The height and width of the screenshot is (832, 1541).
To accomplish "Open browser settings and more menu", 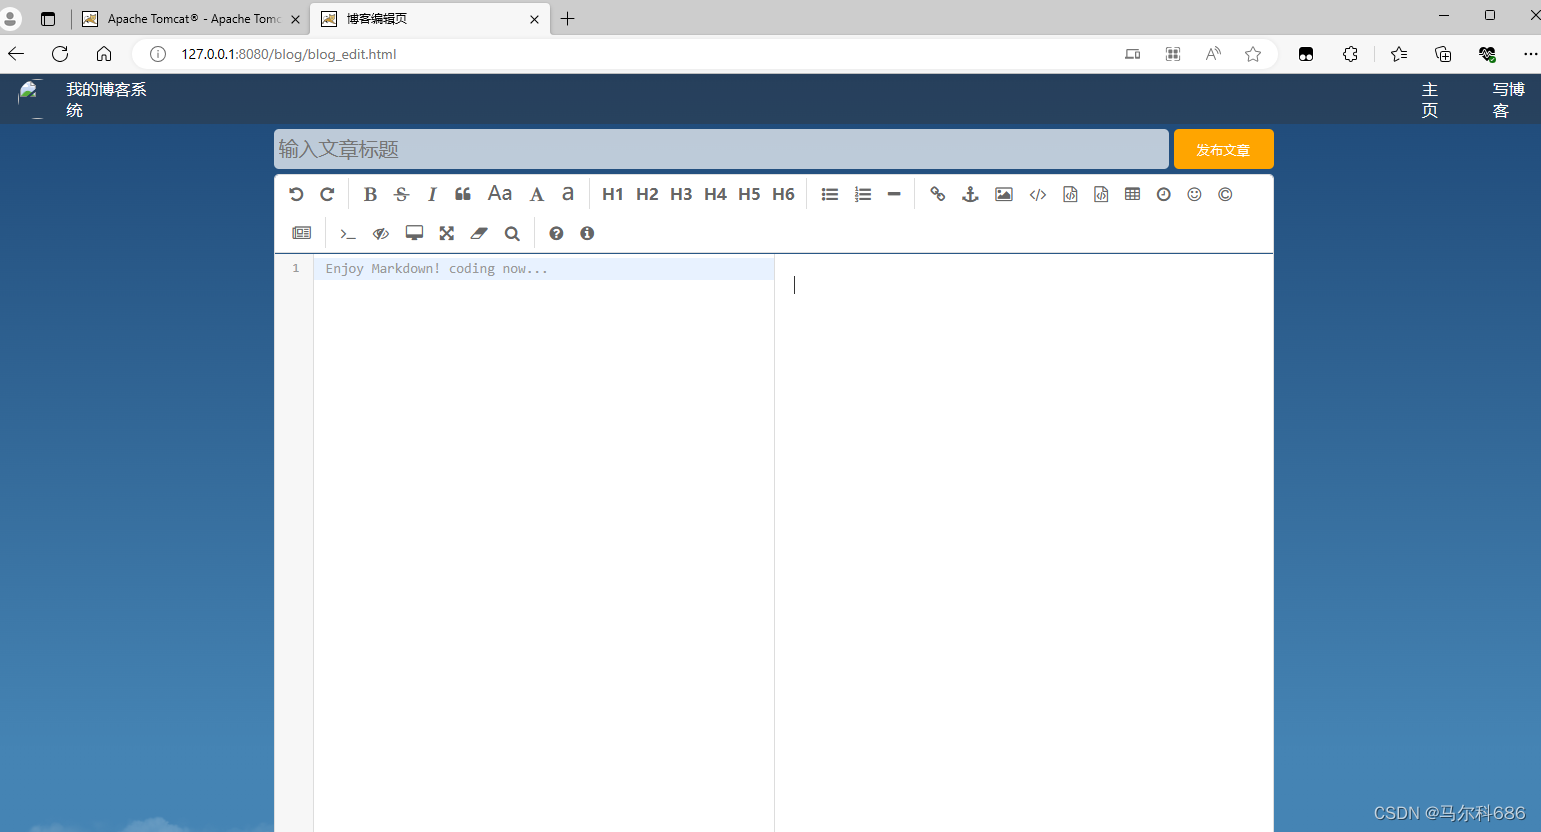I will coord(1530,54).
